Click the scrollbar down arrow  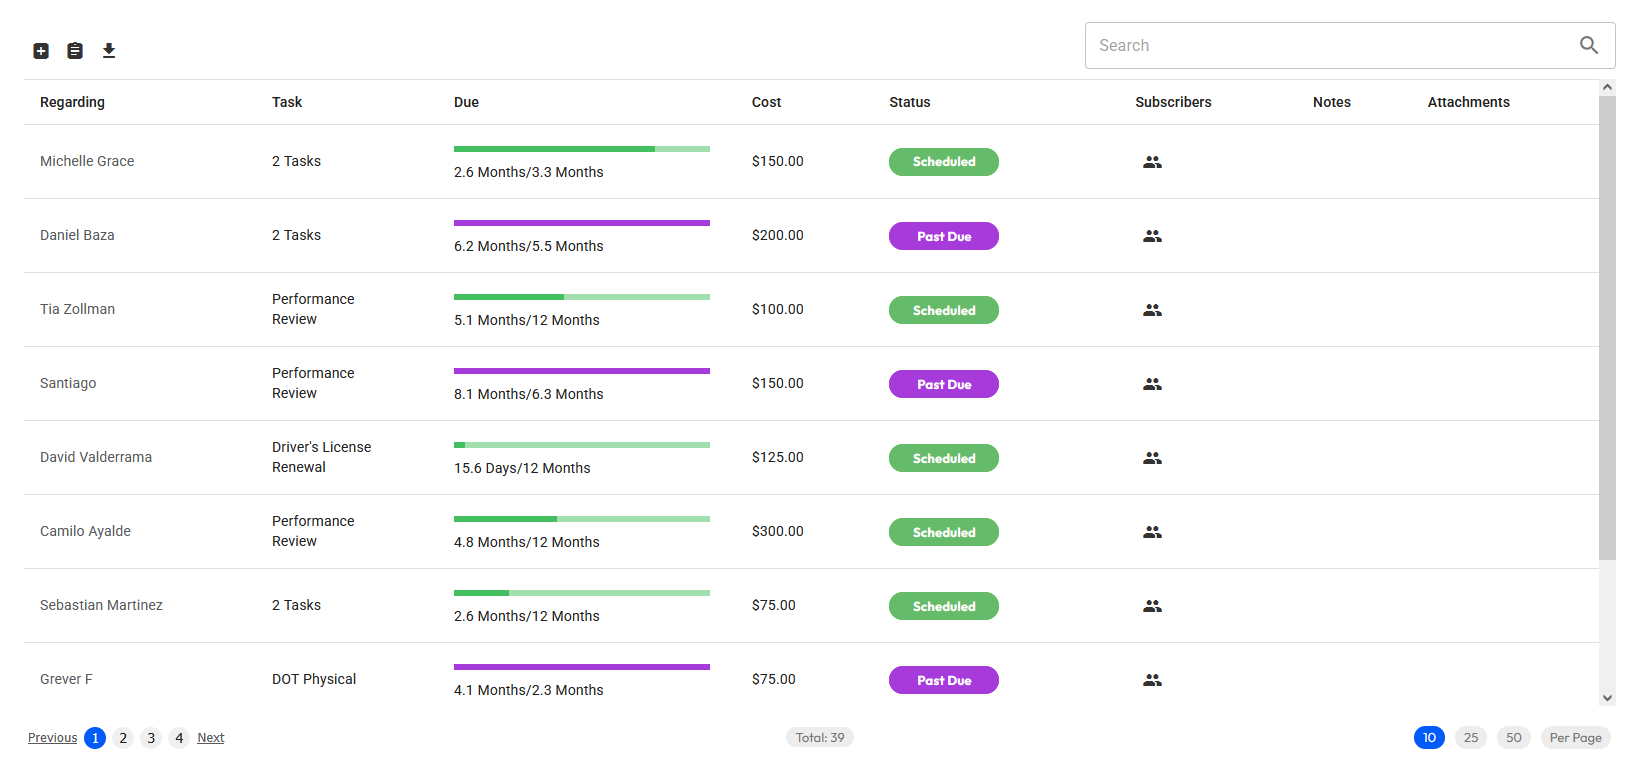pos(1607,698)
